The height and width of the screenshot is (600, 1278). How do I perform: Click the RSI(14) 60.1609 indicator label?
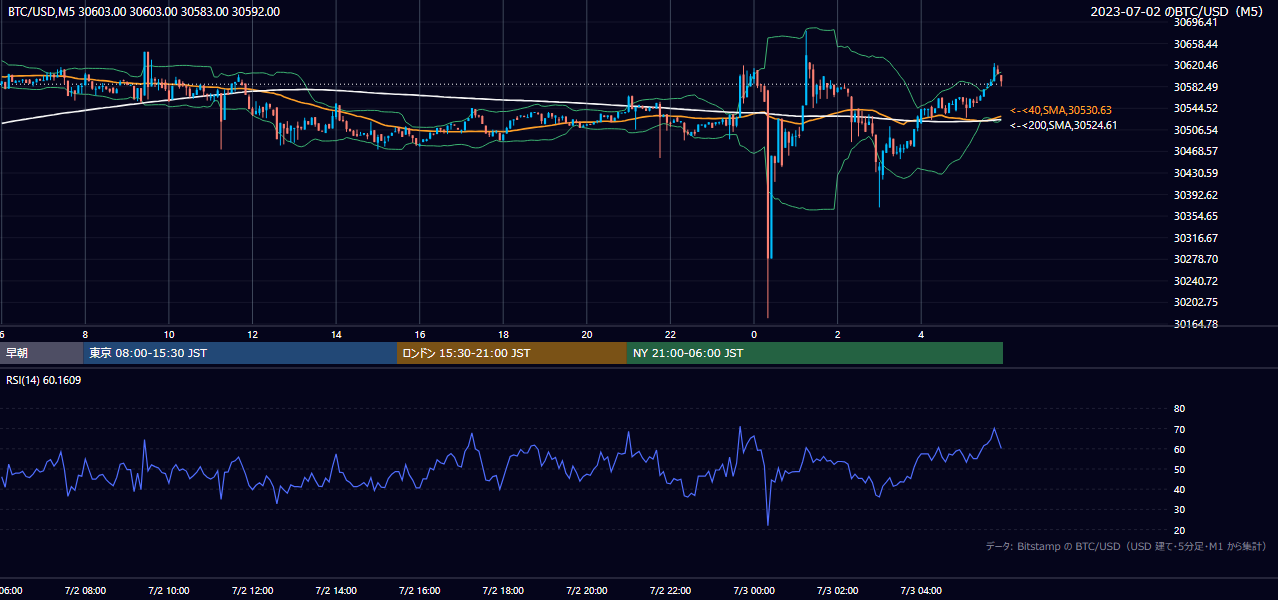click(44, 380)
